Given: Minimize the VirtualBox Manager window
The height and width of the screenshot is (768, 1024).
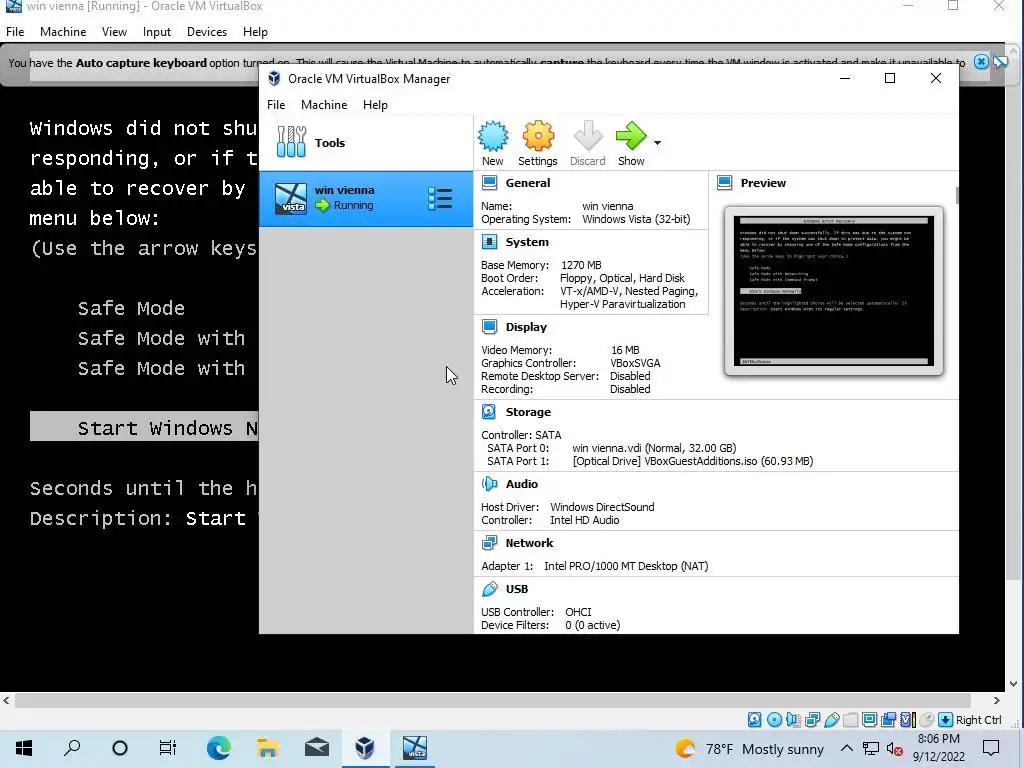Looking at the screenshot, I should [844, 78].
